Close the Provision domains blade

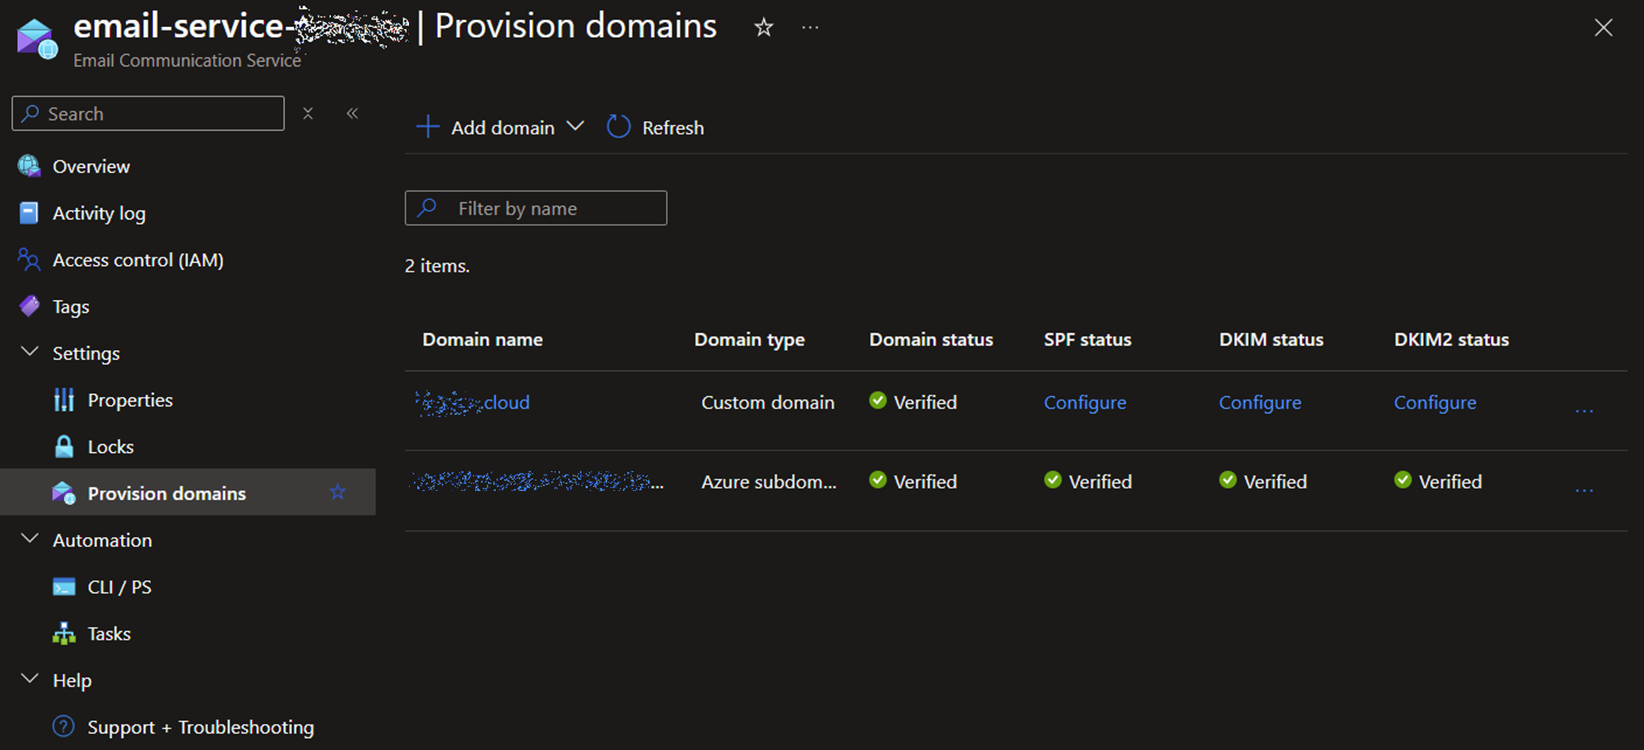(x=1603, y=28)
